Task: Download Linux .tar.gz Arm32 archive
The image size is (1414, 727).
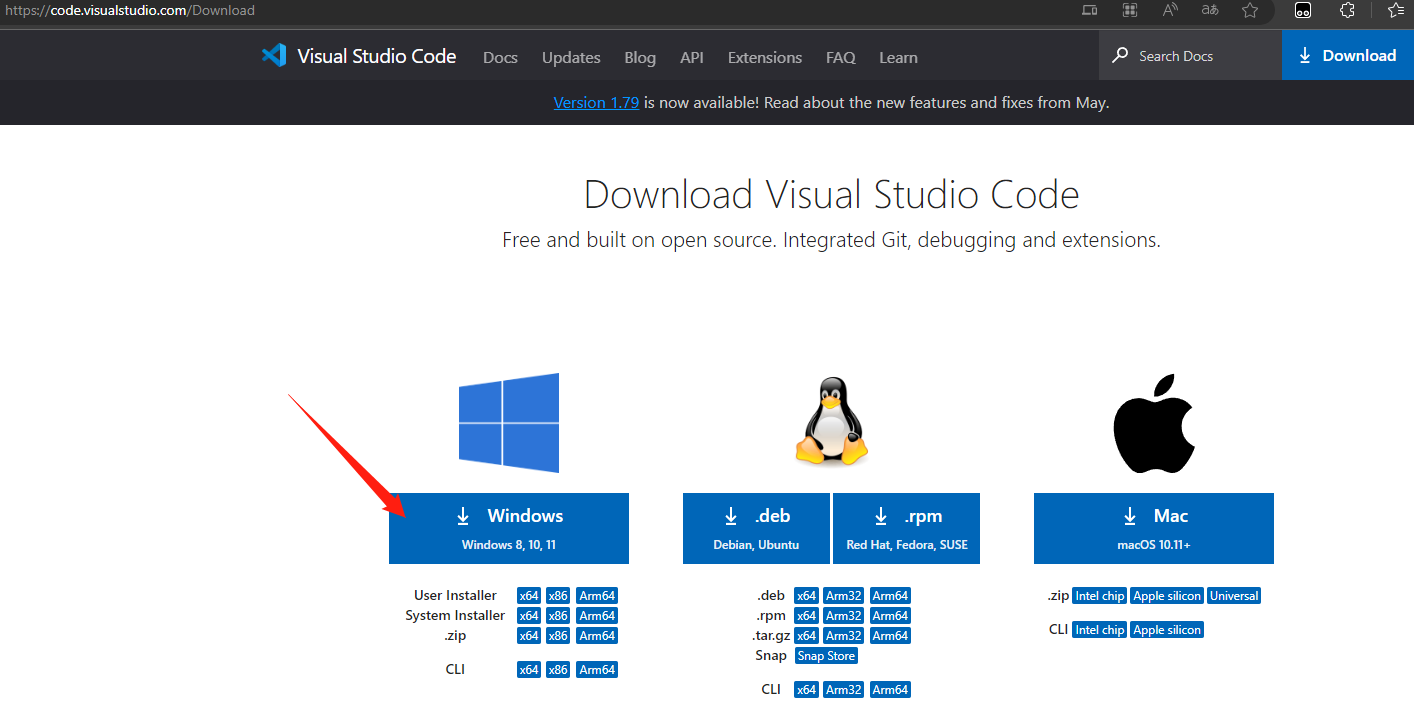Action: pyautogui.click(x=844, y=636)
